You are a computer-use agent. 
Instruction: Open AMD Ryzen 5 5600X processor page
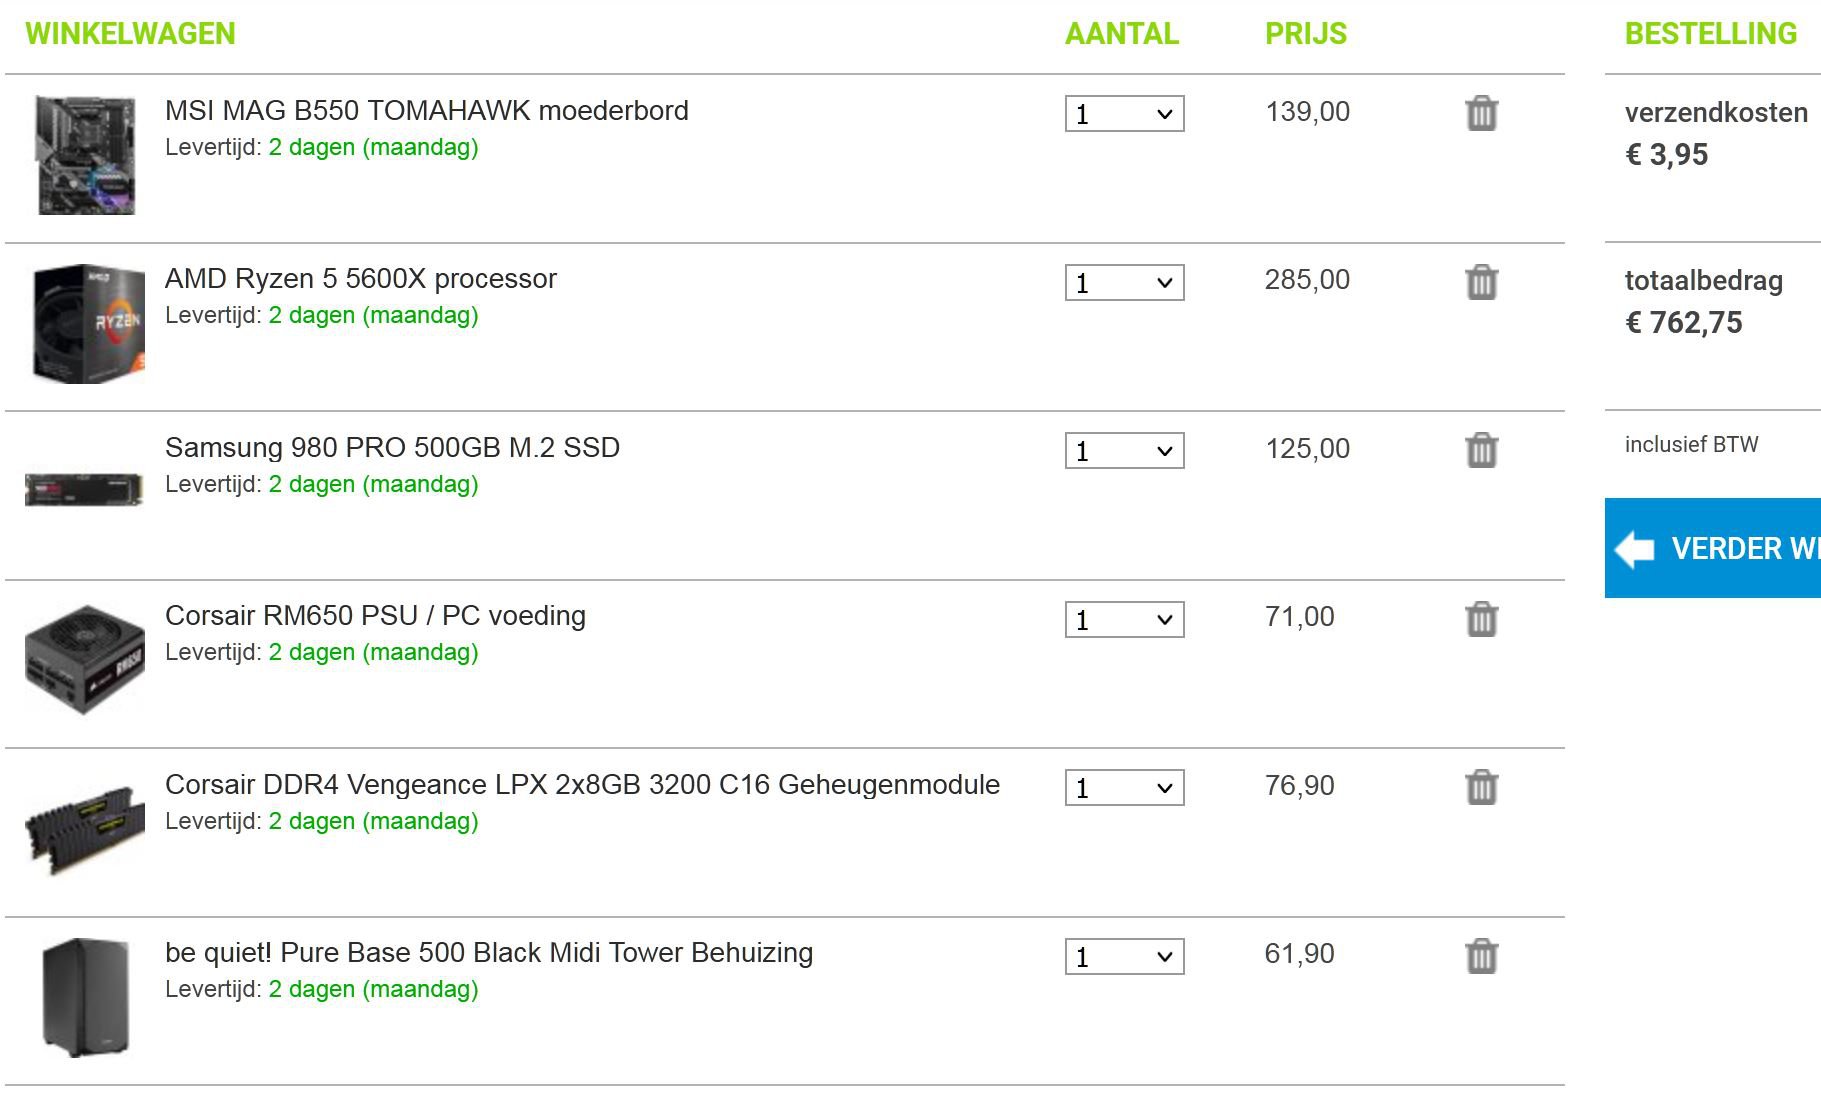pyautogui.click(x=360, y=279)
